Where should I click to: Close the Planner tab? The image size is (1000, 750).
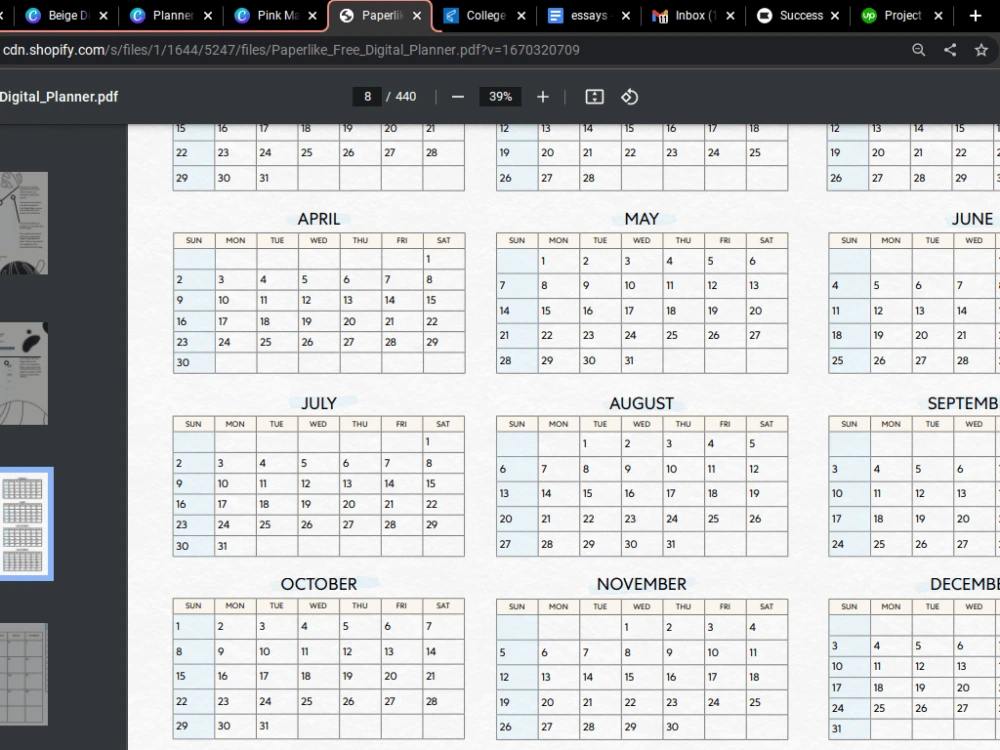point(208,16)
